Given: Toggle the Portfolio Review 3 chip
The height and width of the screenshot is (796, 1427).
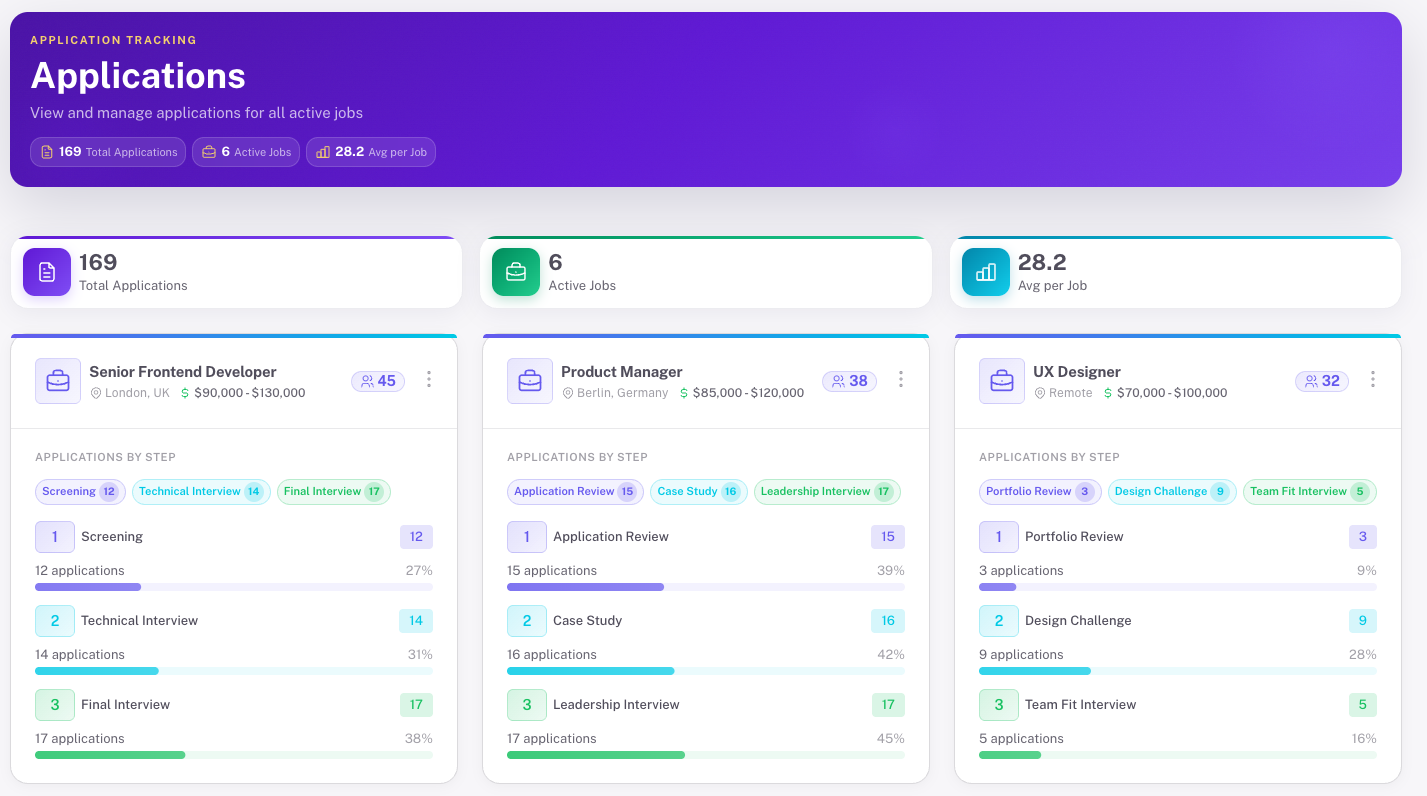Looking at the screenshot, I should 1040,491.
